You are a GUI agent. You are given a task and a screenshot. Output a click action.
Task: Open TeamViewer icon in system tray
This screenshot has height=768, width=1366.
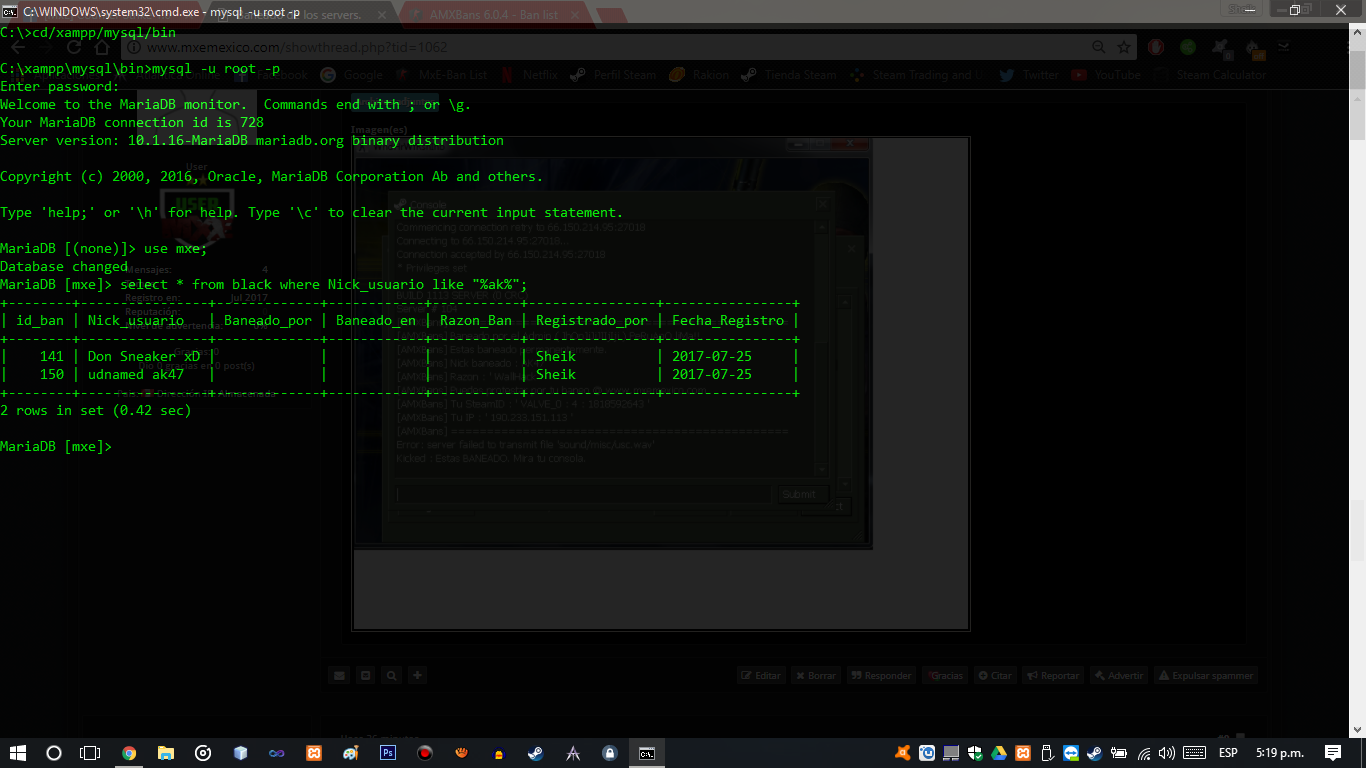coord(1071,753)
